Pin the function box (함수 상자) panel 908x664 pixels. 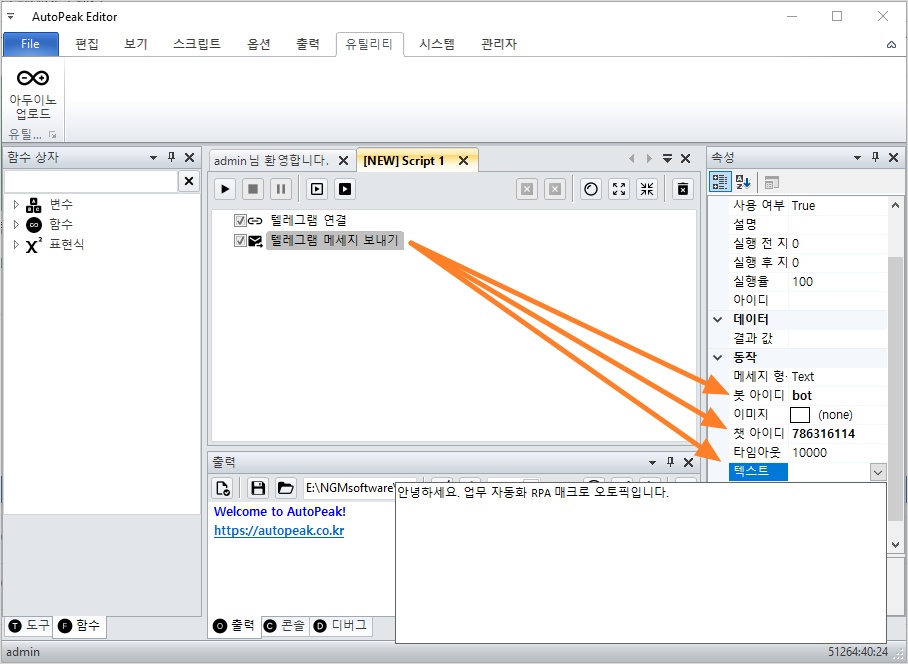tap(171, 157)
